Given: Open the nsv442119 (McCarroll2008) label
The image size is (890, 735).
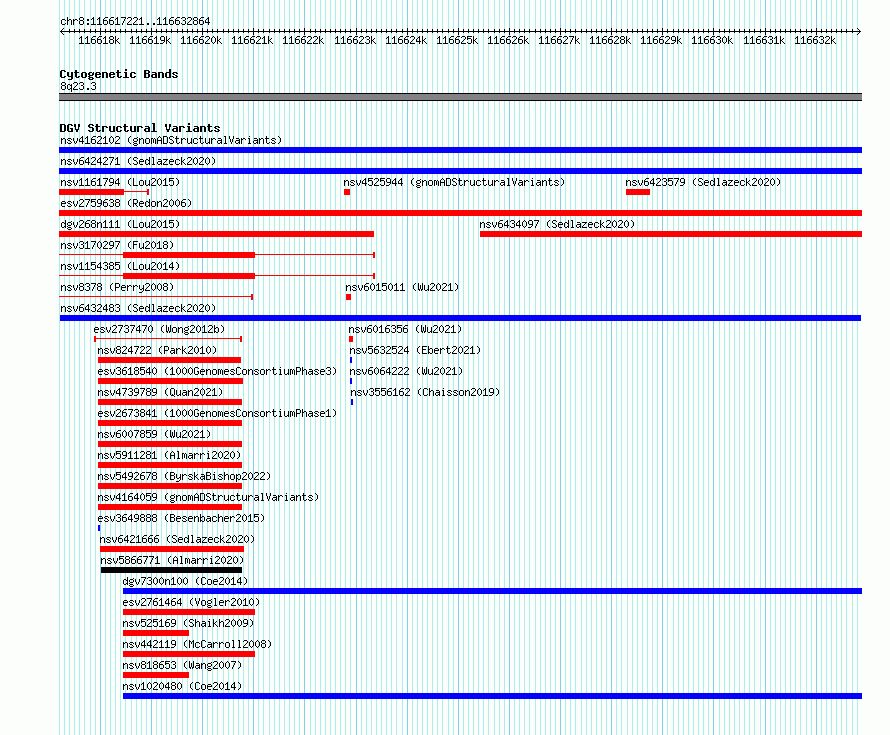Looking at the screenshot, I should coord(197,644).
